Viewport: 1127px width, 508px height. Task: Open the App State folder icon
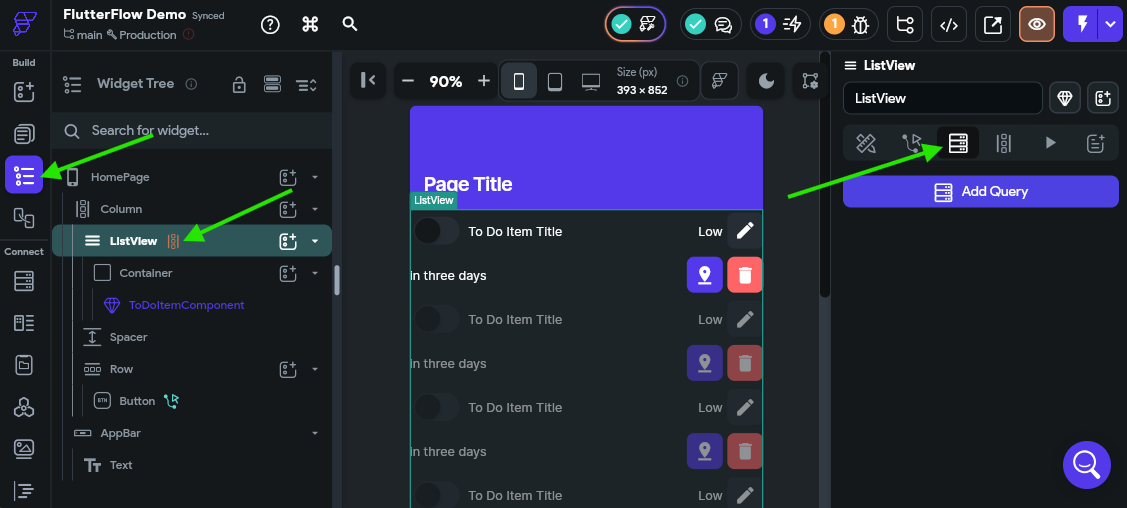(x=24, y=366)
